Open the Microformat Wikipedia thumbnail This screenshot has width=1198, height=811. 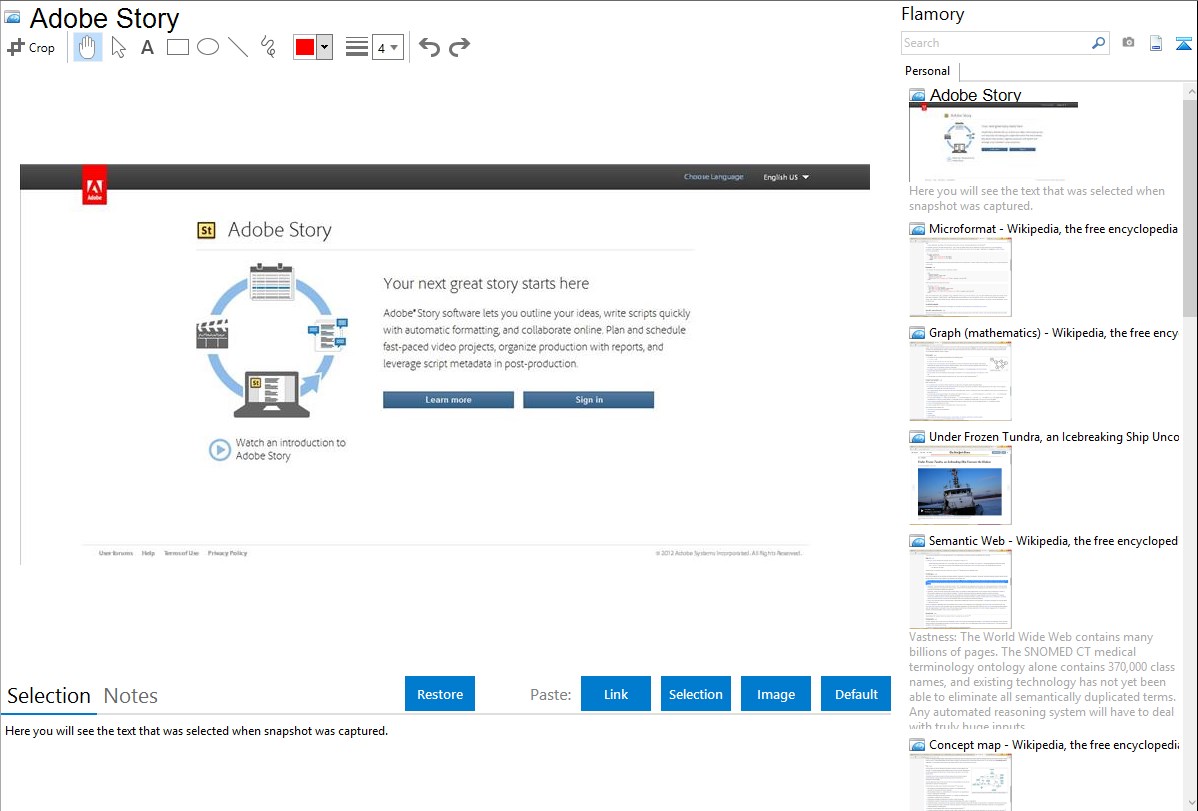(960, 277)
